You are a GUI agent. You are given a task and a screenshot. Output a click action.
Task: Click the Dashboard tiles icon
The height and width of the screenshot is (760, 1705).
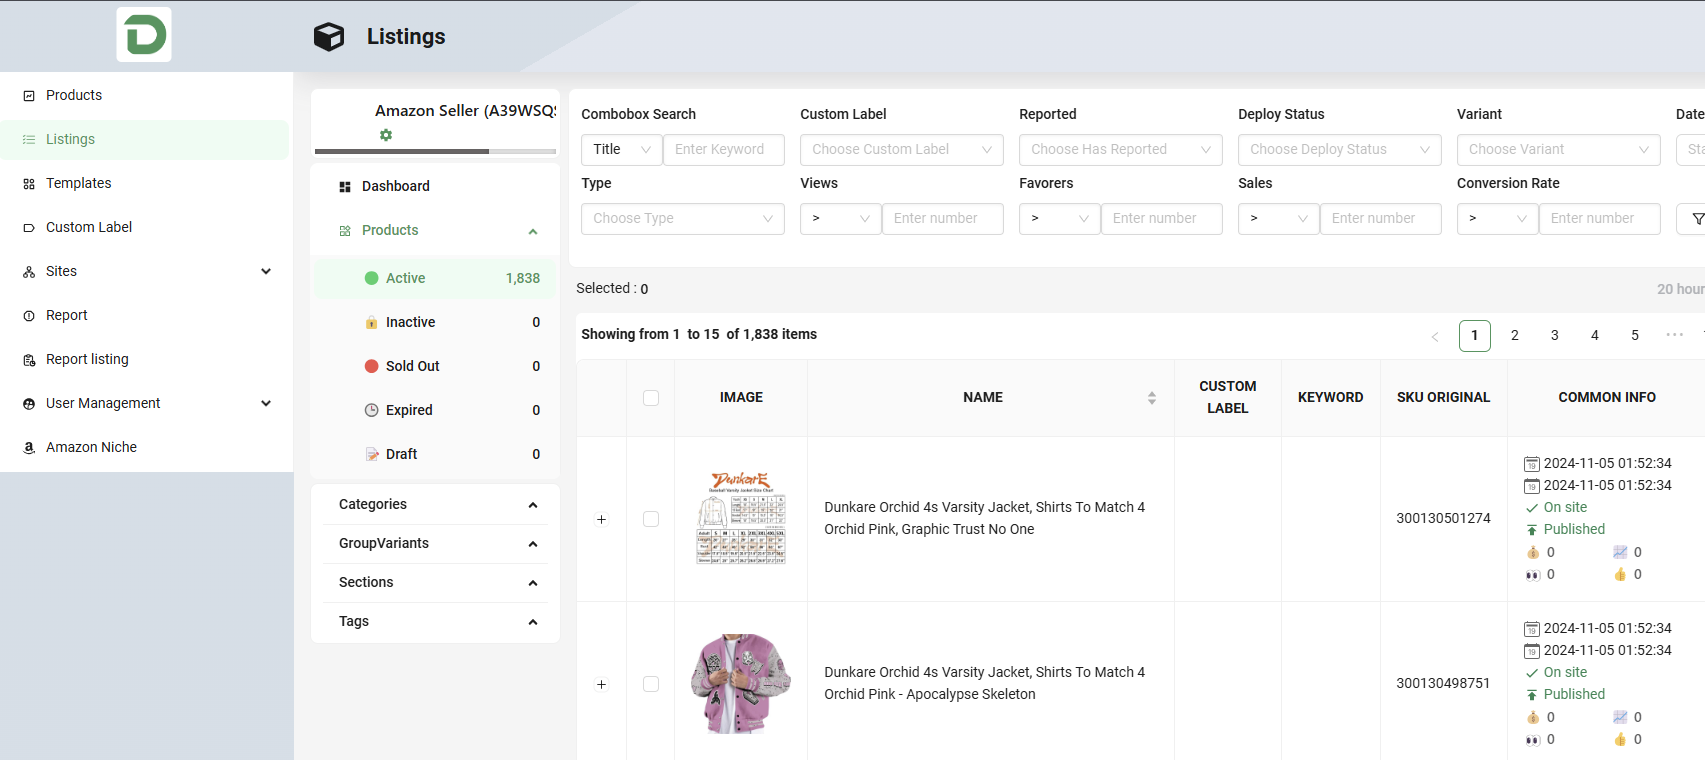coord(345,187)
